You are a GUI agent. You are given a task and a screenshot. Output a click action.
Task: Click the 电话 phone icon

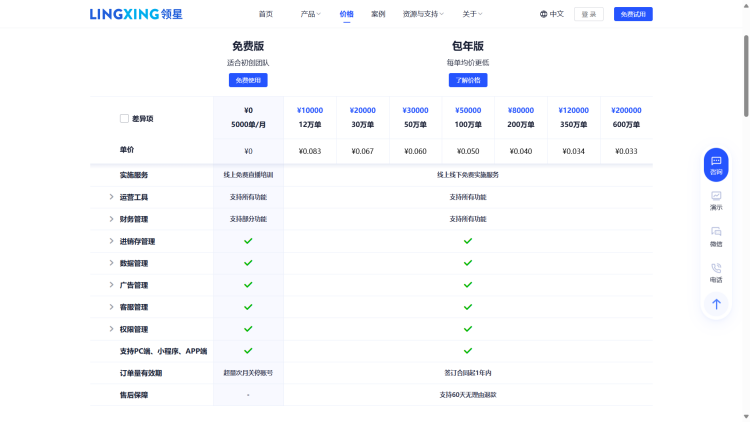point(716,268)
